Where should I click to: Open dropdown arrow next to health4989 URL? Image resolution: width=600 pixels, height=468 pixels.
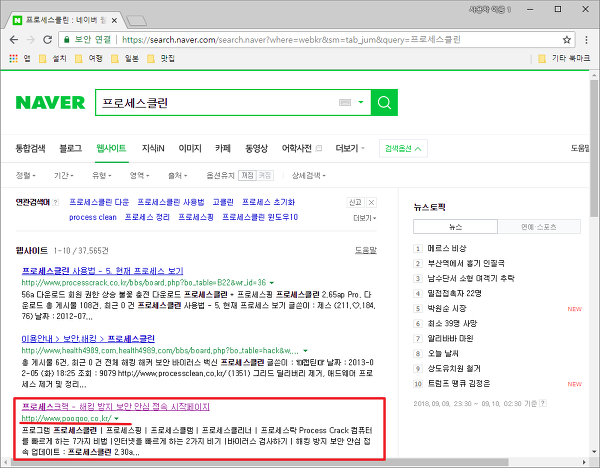[x=305, y=351]
